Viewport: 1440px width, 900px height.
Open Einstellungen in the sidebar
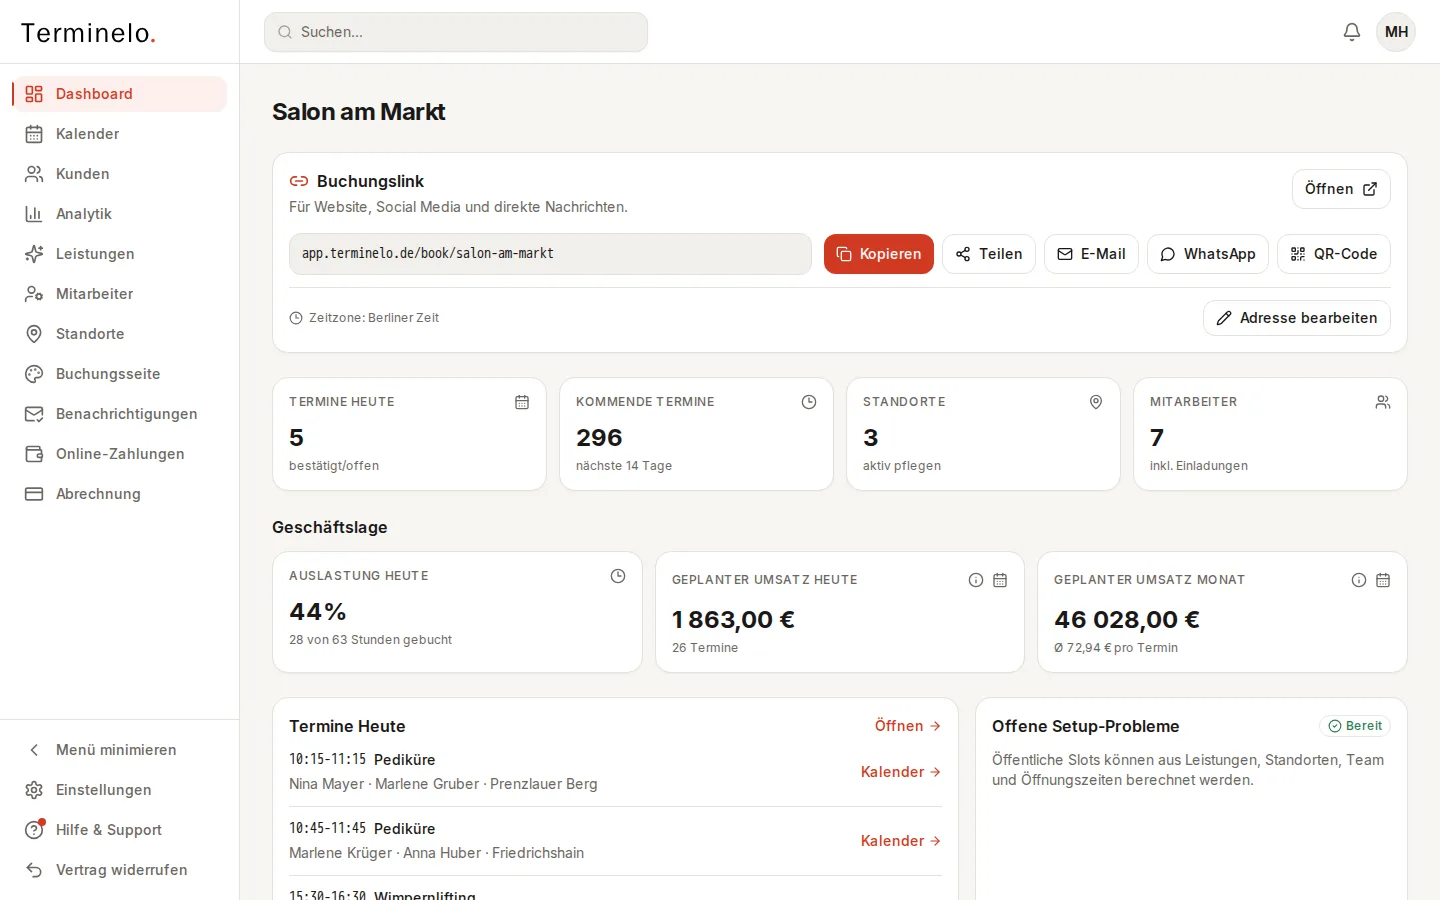(x=120, y=790)
